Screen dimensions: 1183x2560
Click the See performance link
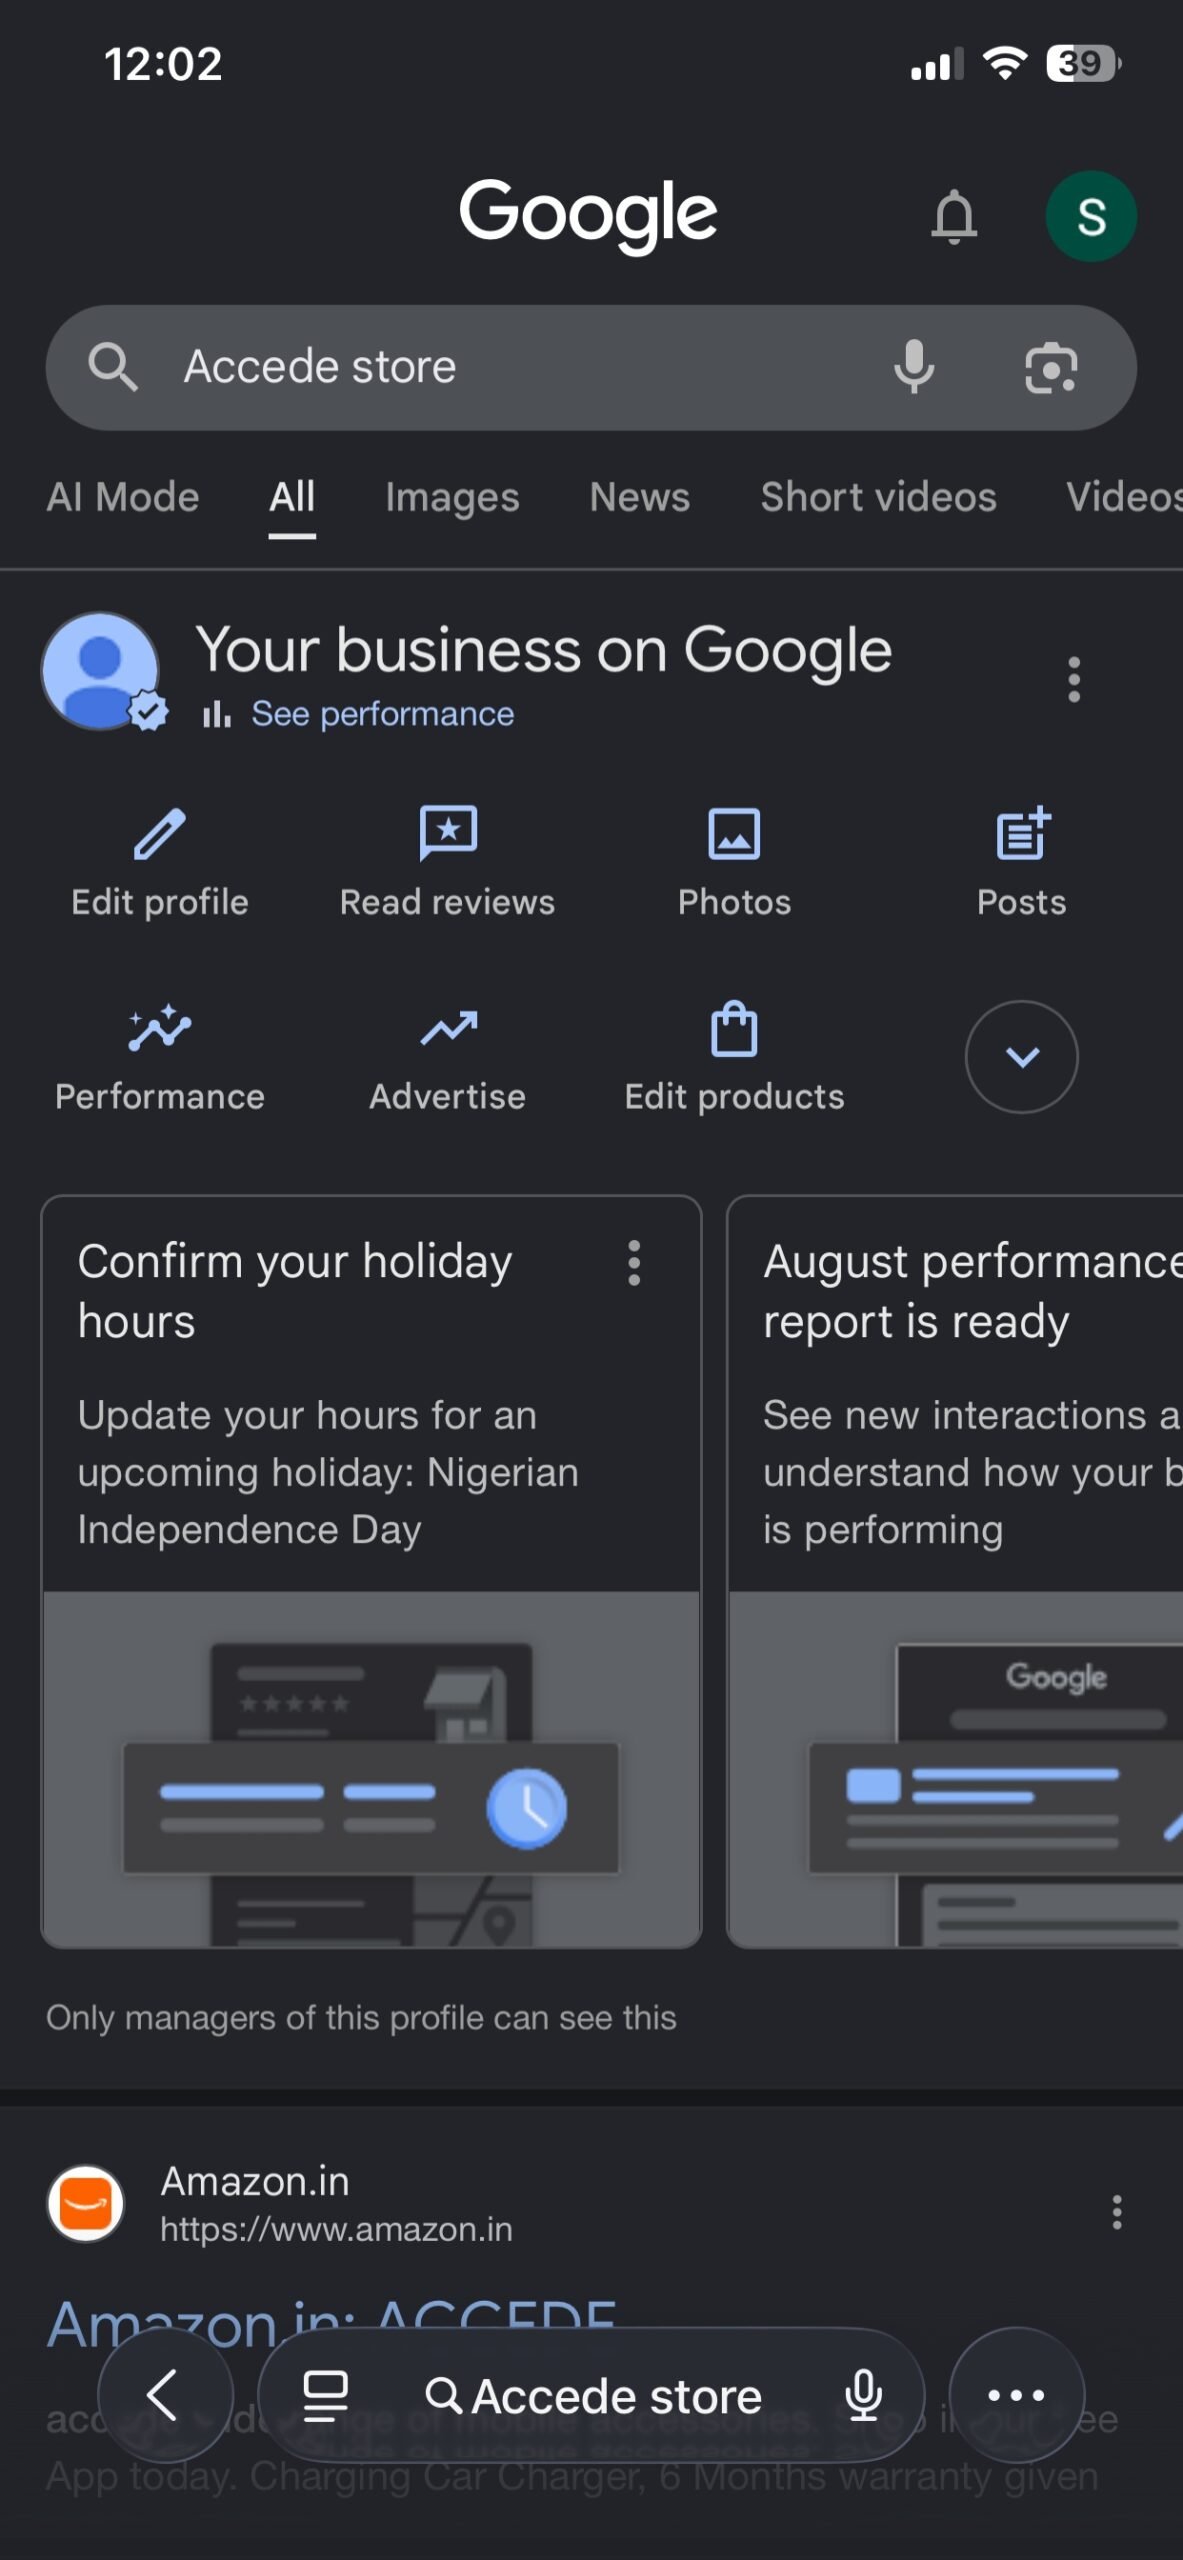(382, 714)
